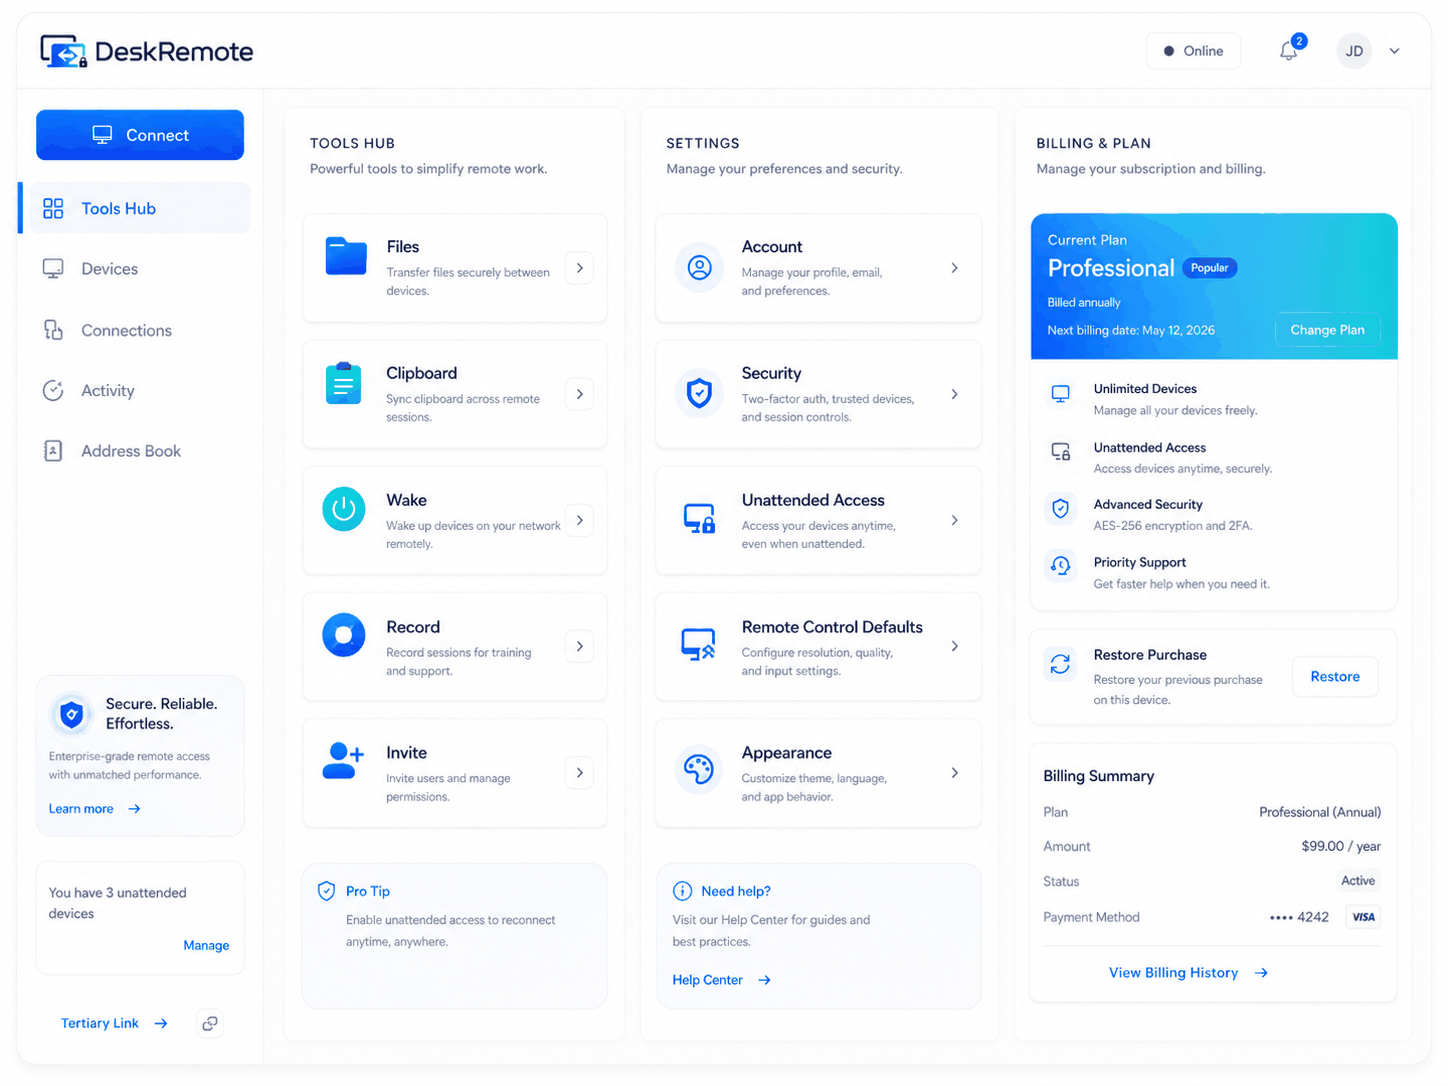The width and height of the screenshot is (1448, 1086).
Task: Click the DeskRemote logo icon
Action: [x=63, y=51]
